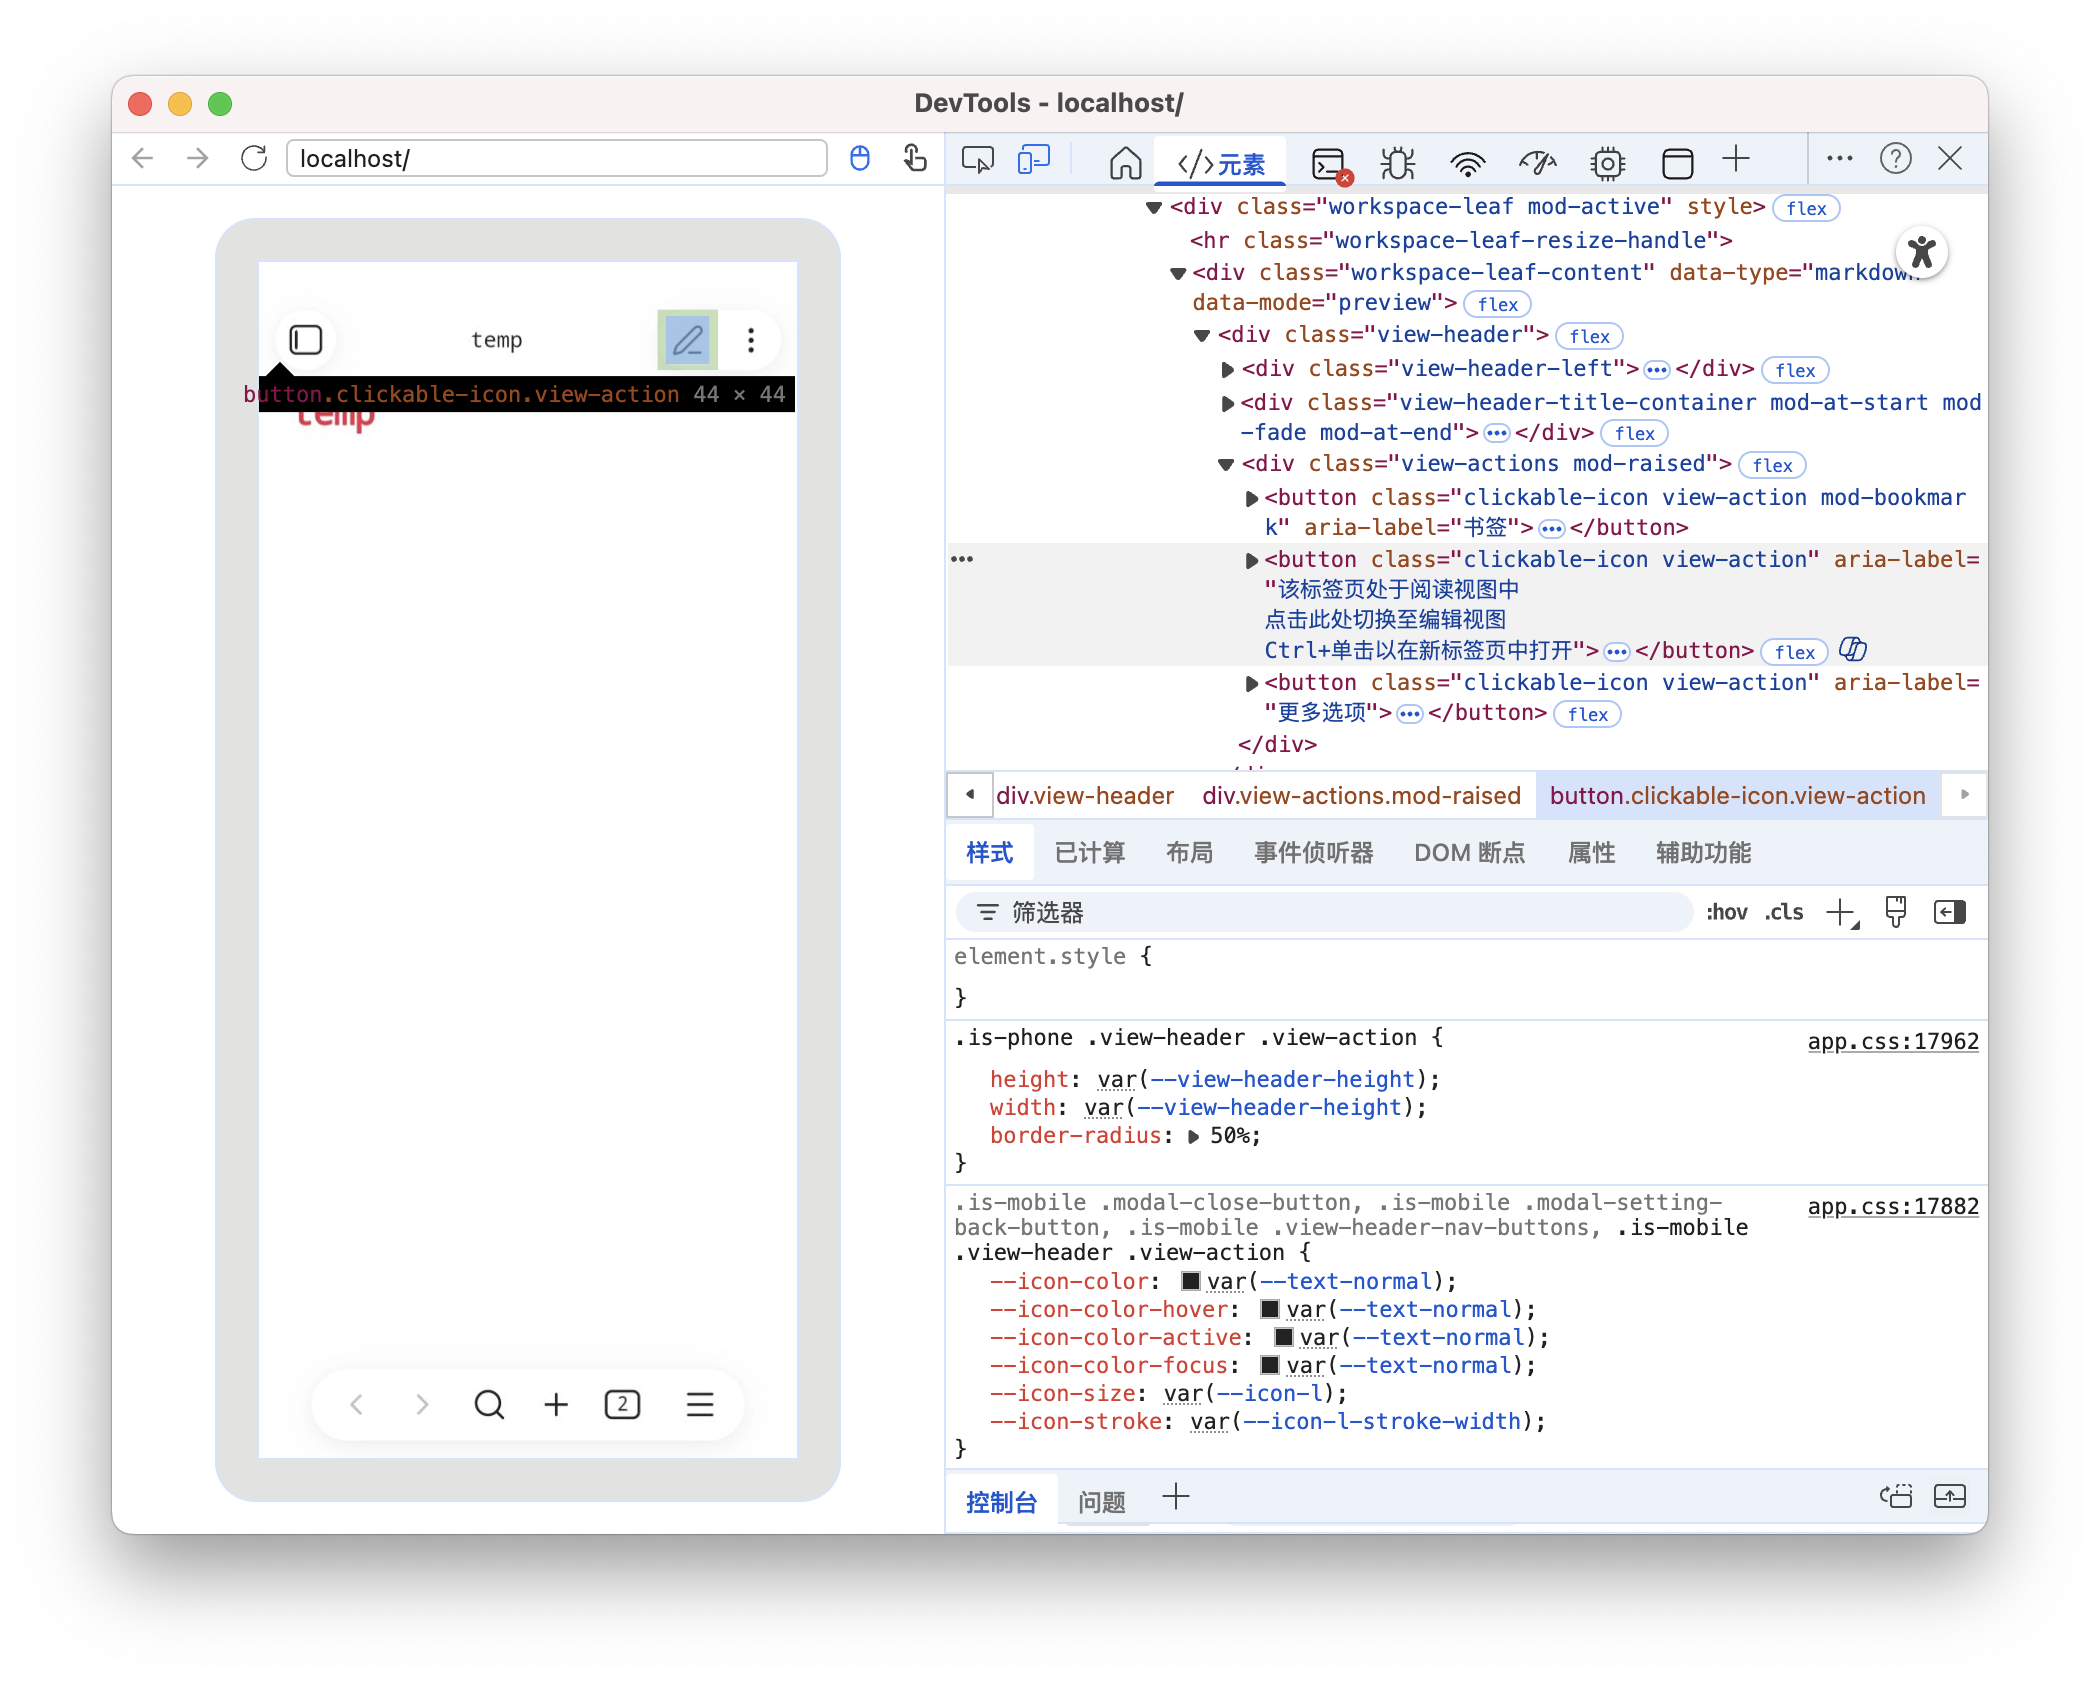Open the Performance gauge panel icon

pos(1537,162)
